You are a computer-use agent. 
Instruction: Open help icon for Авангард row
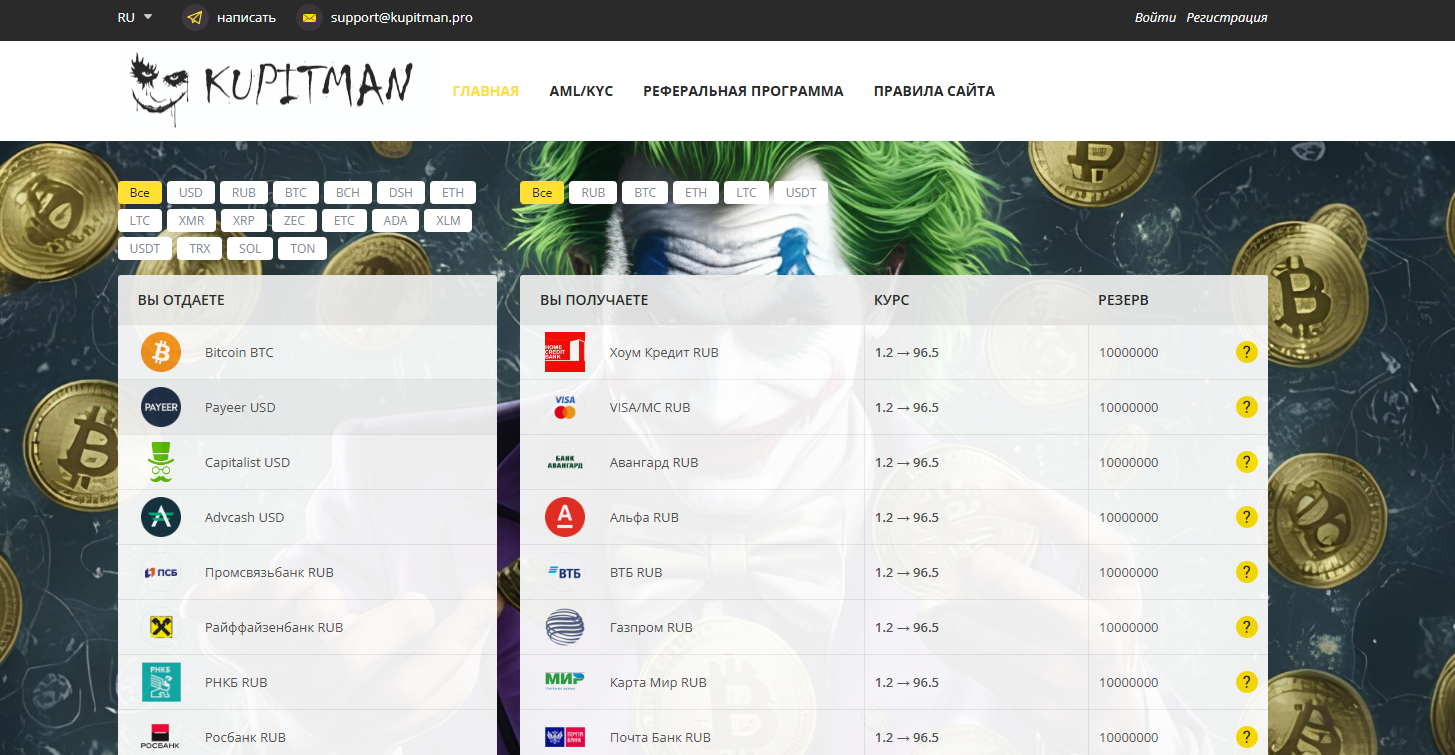tap(1246, 462)
